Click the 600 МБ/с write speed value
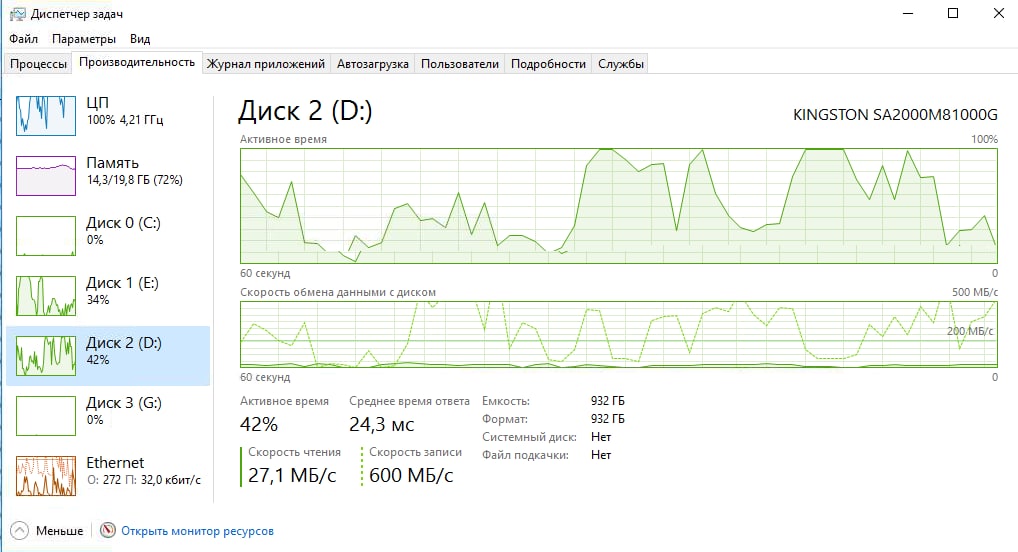The image size is (1018, 552). click(x=411, y=475)
